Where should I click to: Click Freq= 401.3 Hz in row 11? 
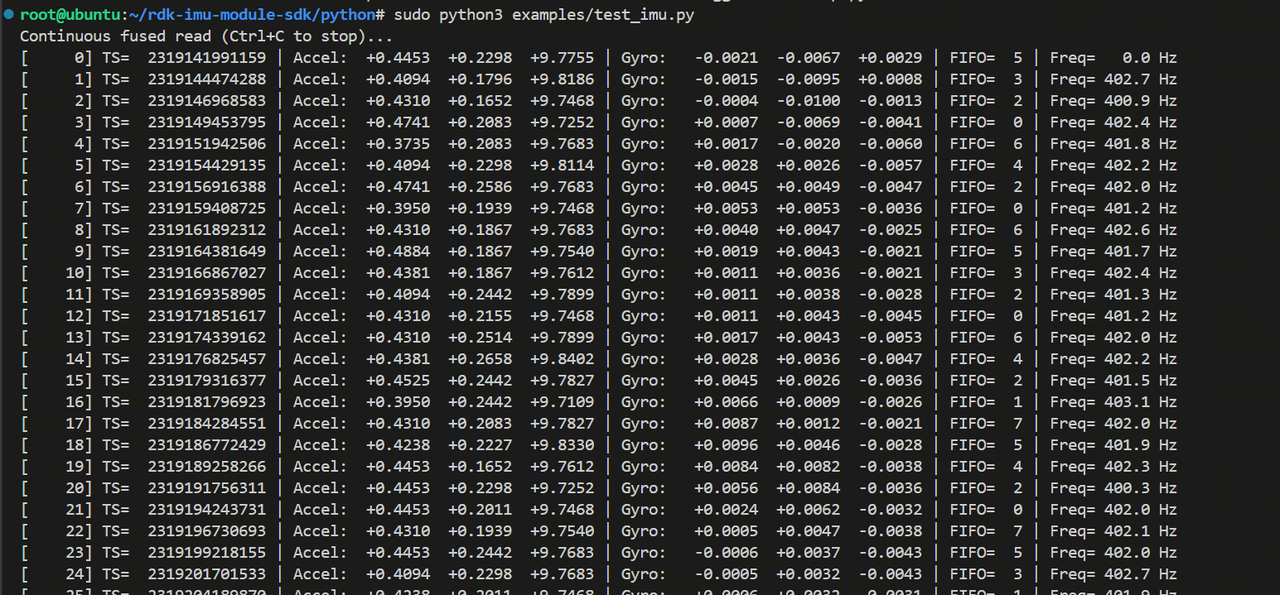(1113, 294)
